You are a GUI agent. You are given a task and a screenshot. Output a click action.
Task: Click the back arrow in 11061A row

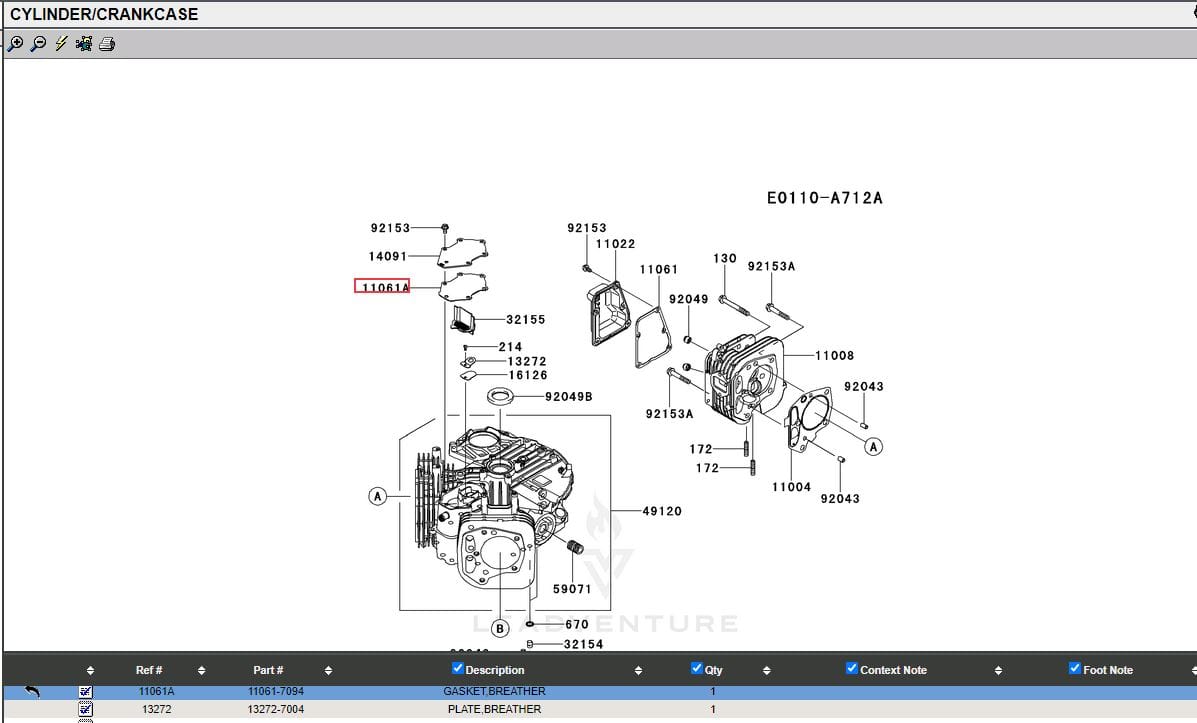pos(32,691)
